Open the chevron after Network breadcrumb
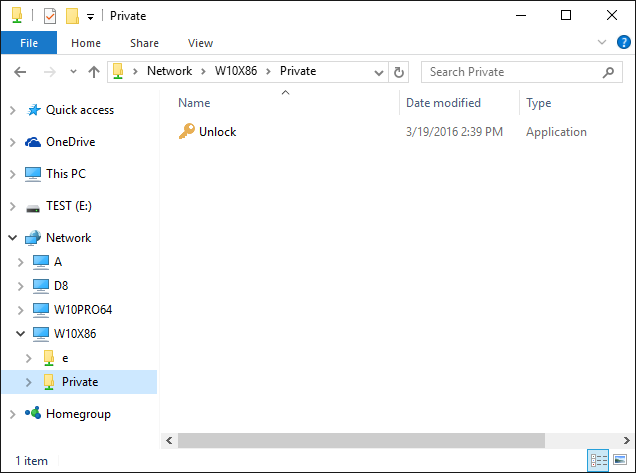Viewport: 636px width, 473px height. pyautogui.click(x=203, y=72)
